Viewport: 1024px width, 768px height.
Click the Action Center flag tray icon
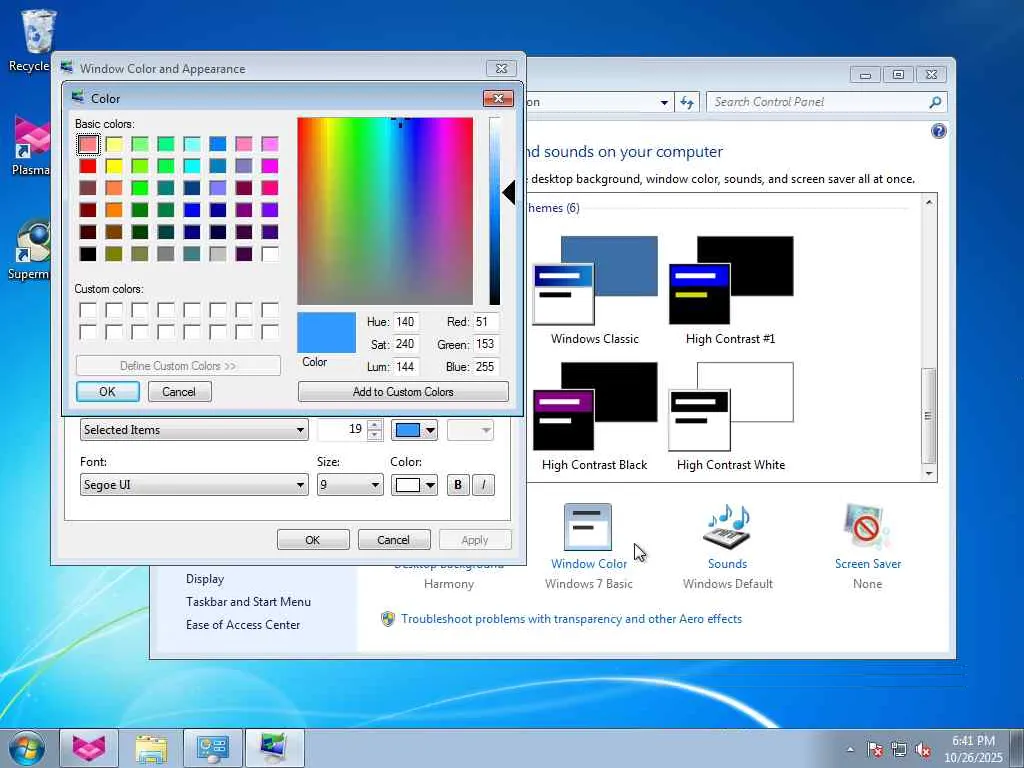875,750
